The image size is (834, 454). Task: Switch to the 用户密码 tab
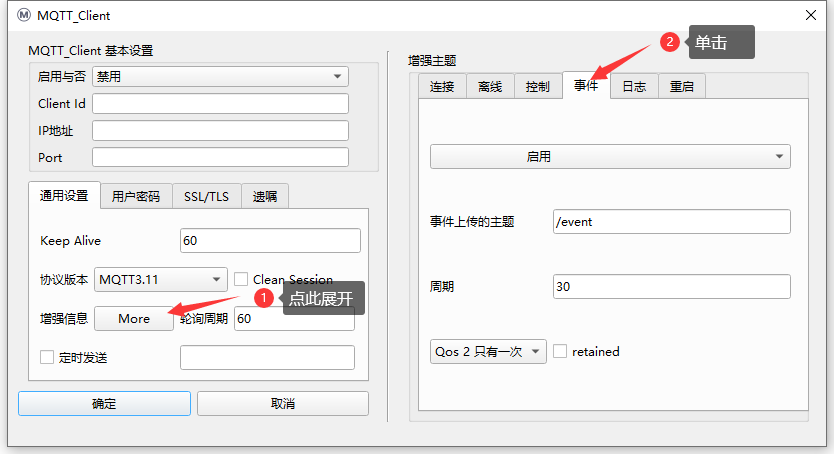136,197
